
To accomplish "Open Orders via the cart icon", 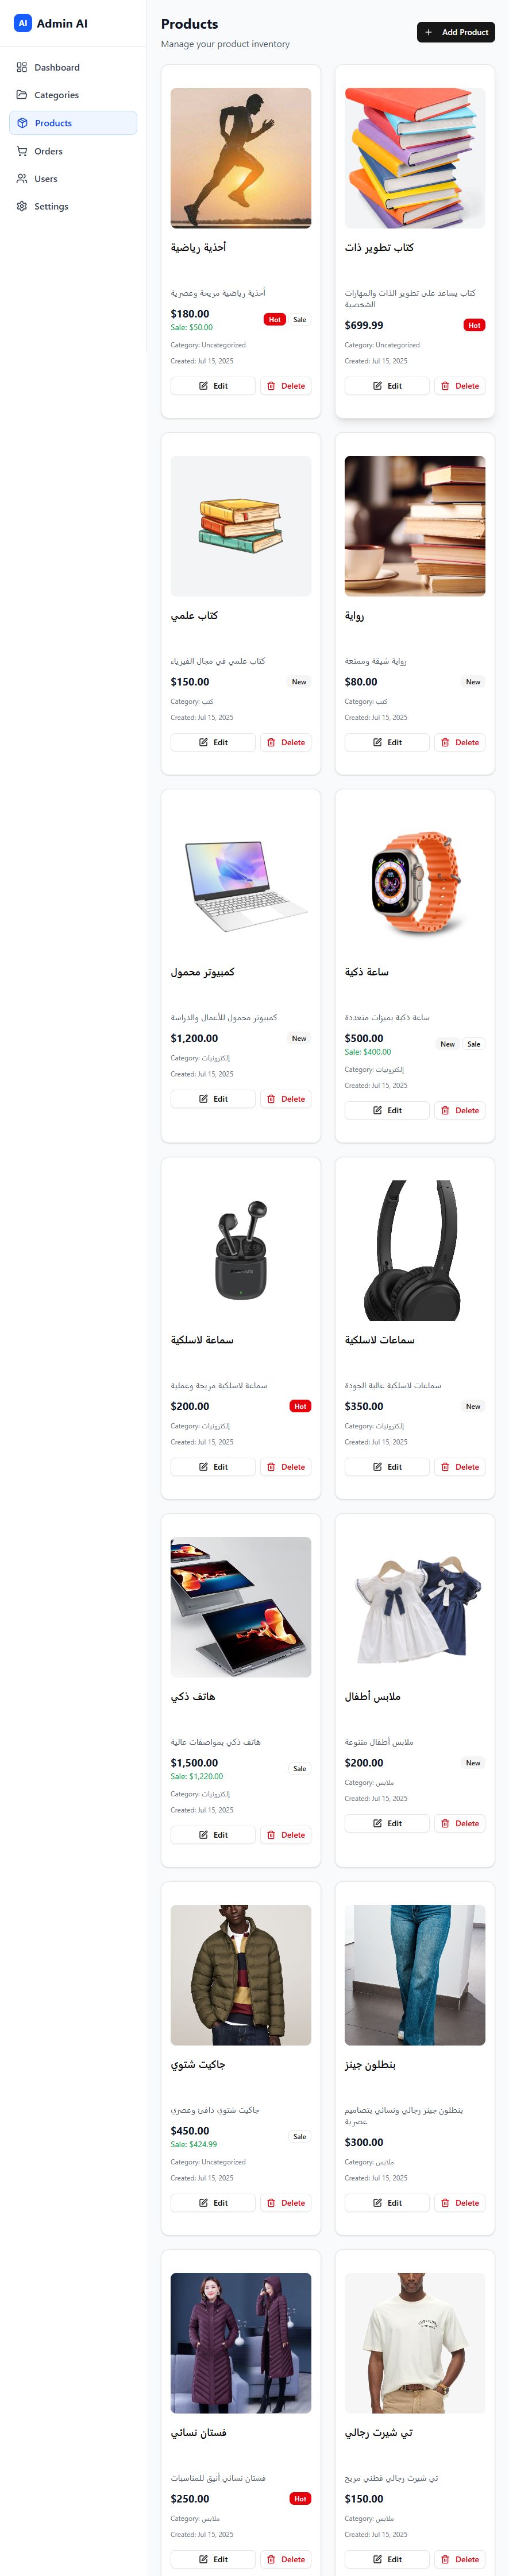I will coord(22,151).
